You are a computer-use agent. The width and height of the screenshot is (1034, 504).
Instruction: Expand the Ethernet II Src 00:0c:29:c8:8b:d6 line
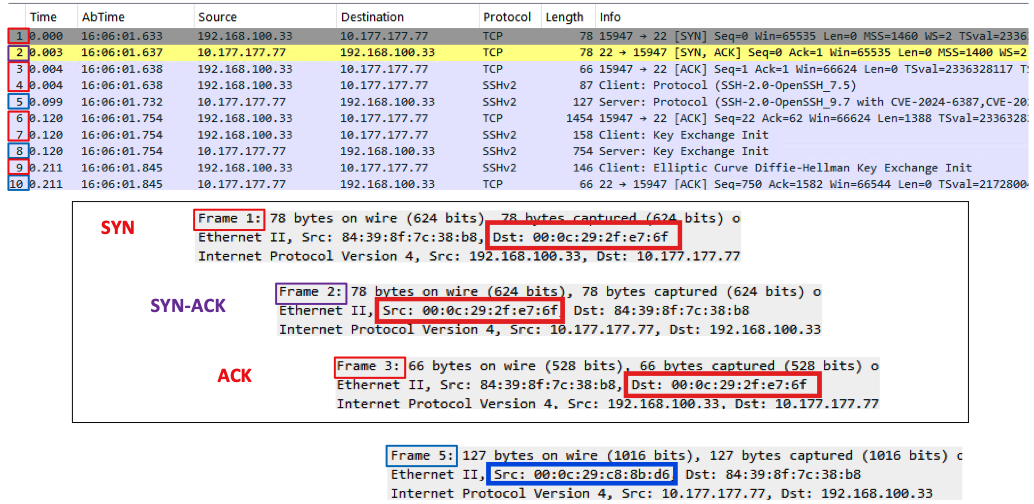pos(626,474)
